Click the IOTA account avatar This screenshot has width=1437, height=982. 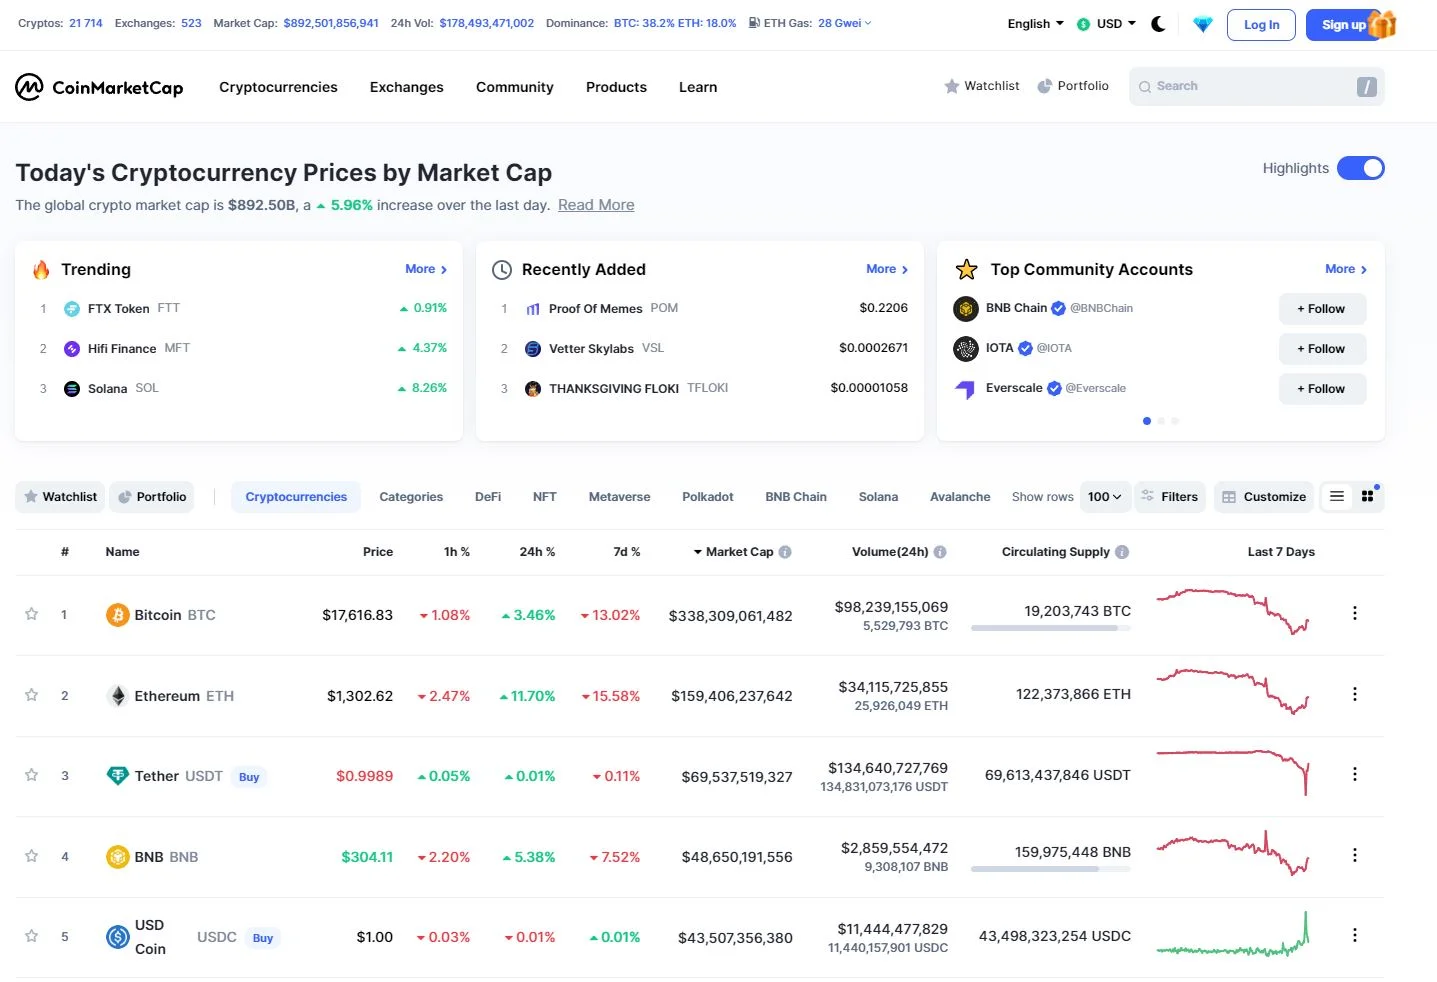tap(966, 349)
